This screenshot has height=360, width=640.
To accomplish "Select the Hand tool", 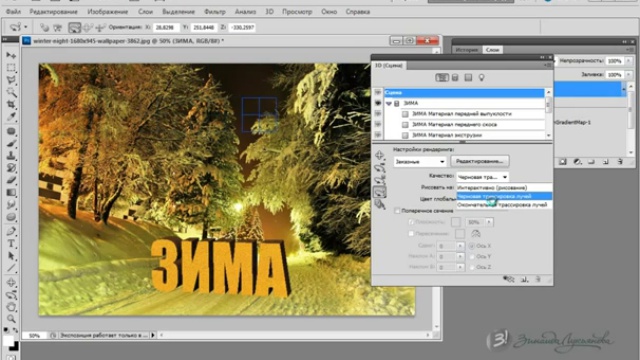I will click(11, 307).
